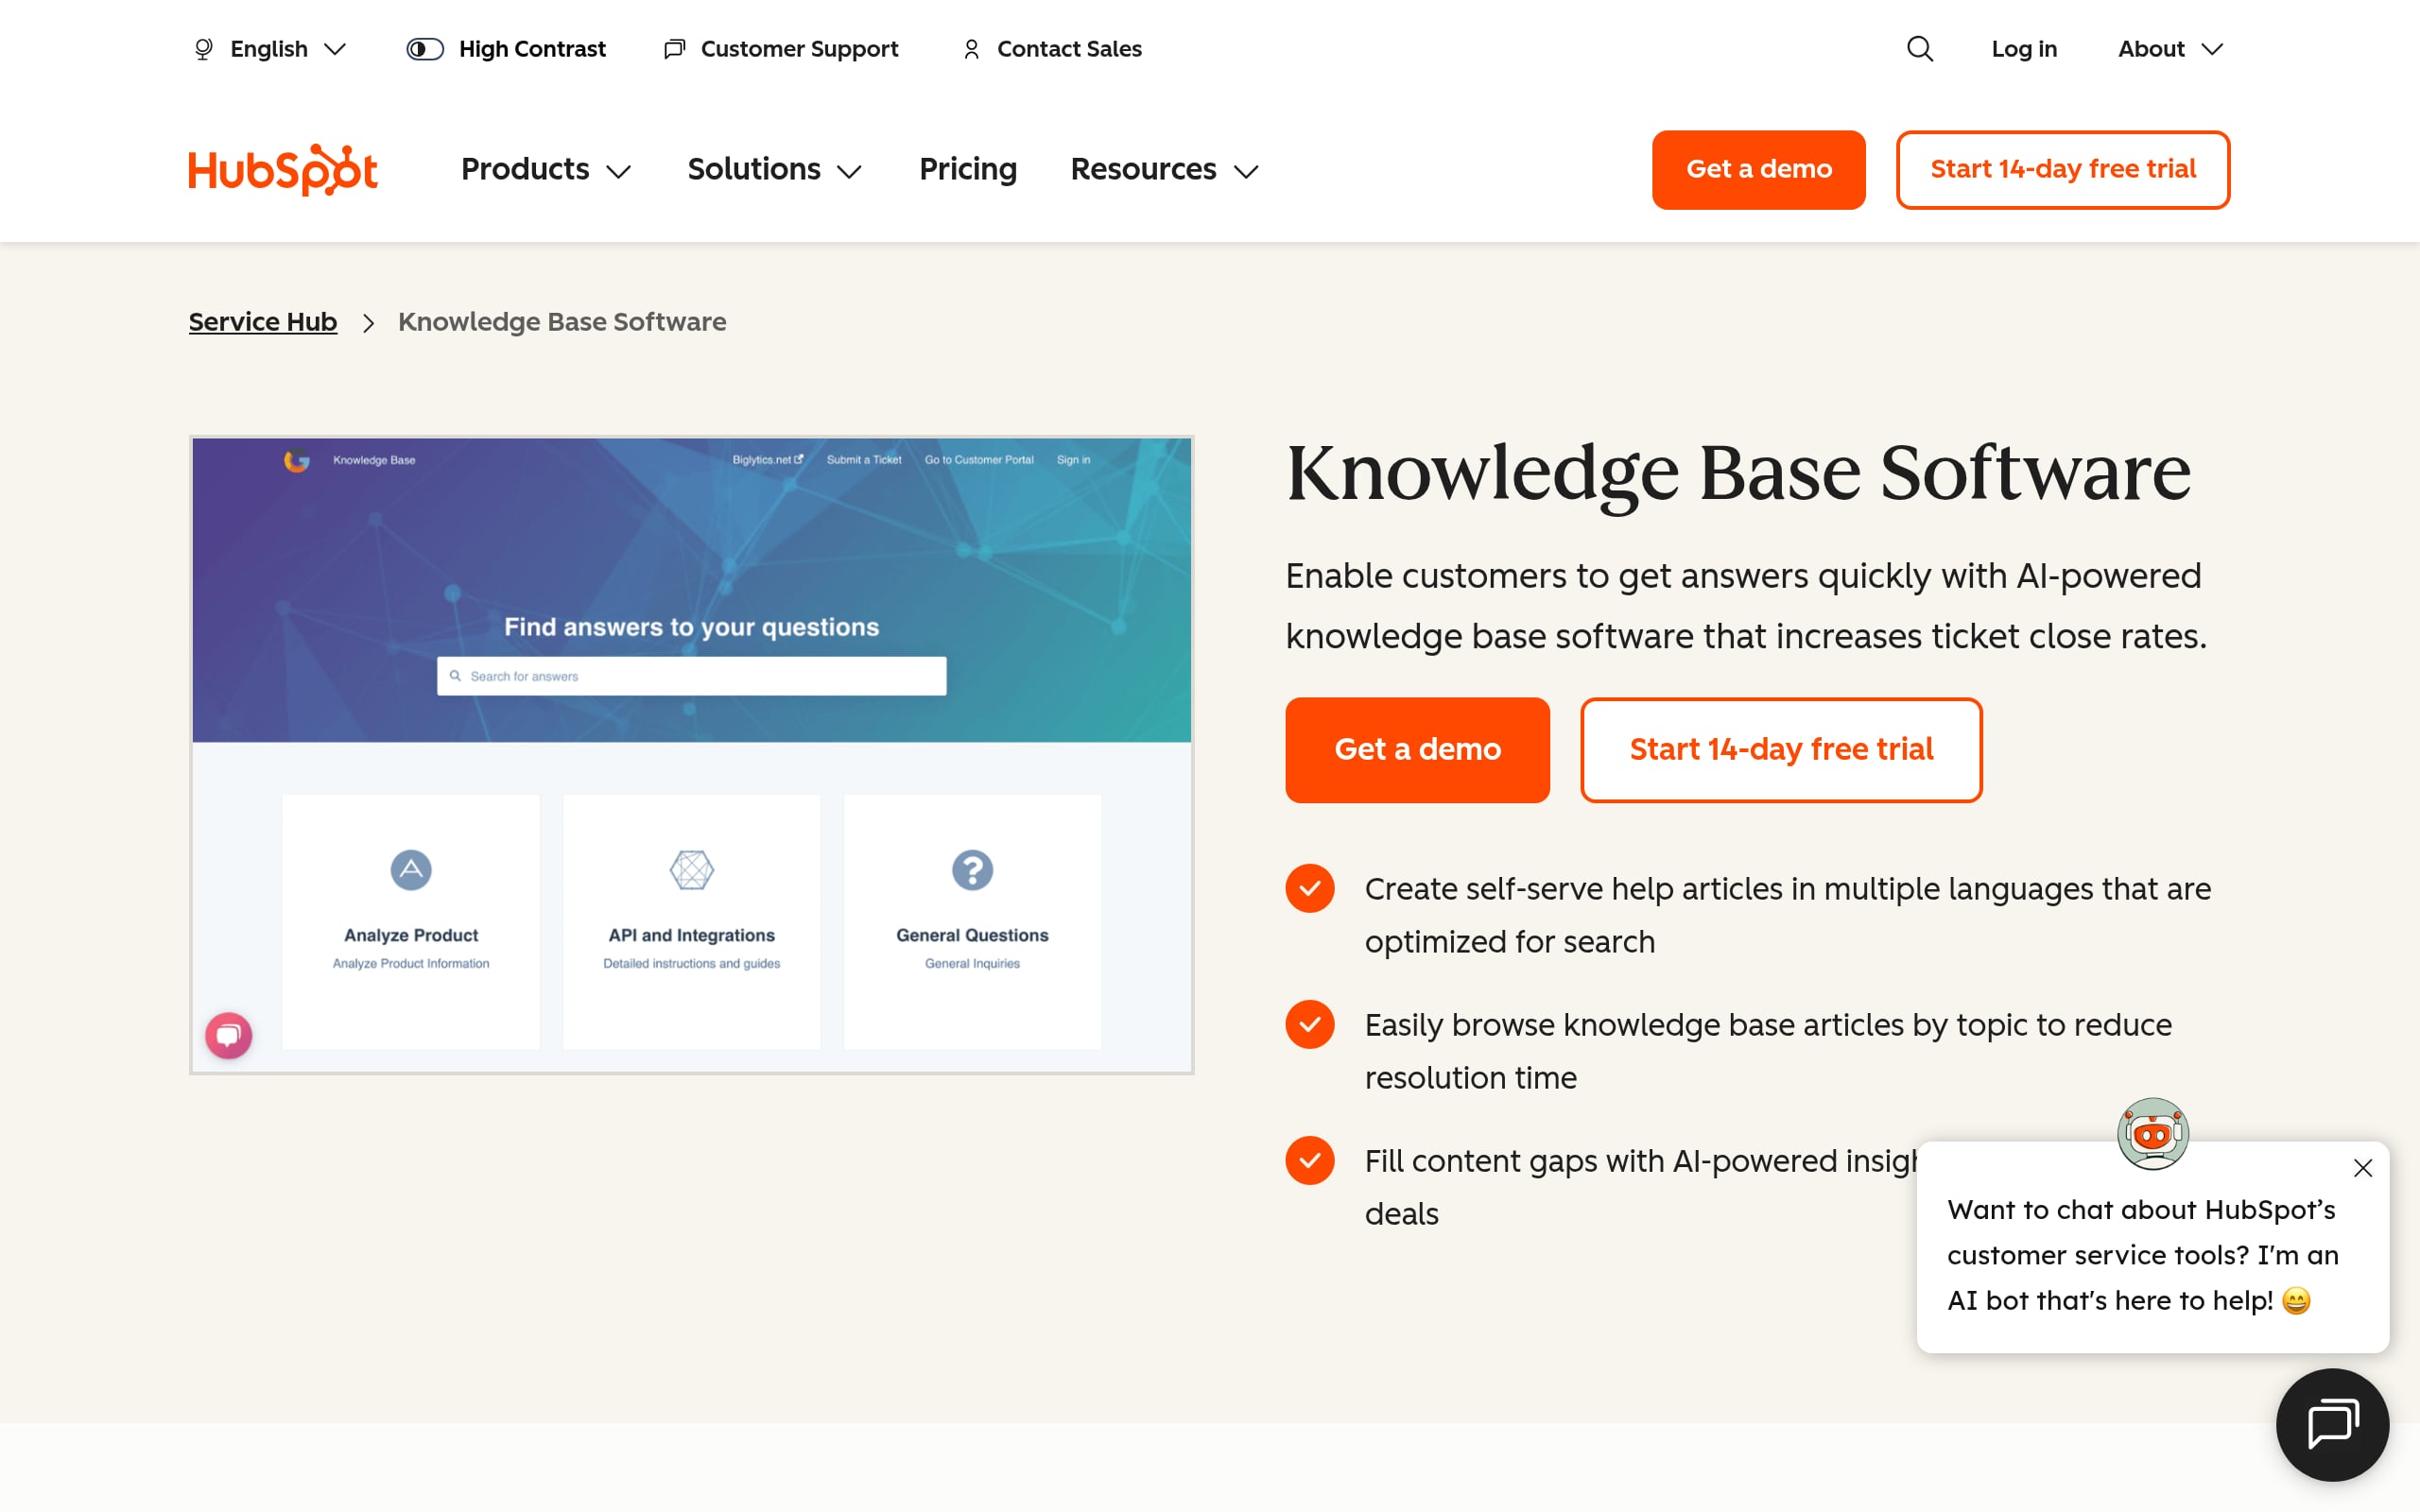Expand the About dropdown
Viewport: 2420px width, 1512px height.
2167,48
